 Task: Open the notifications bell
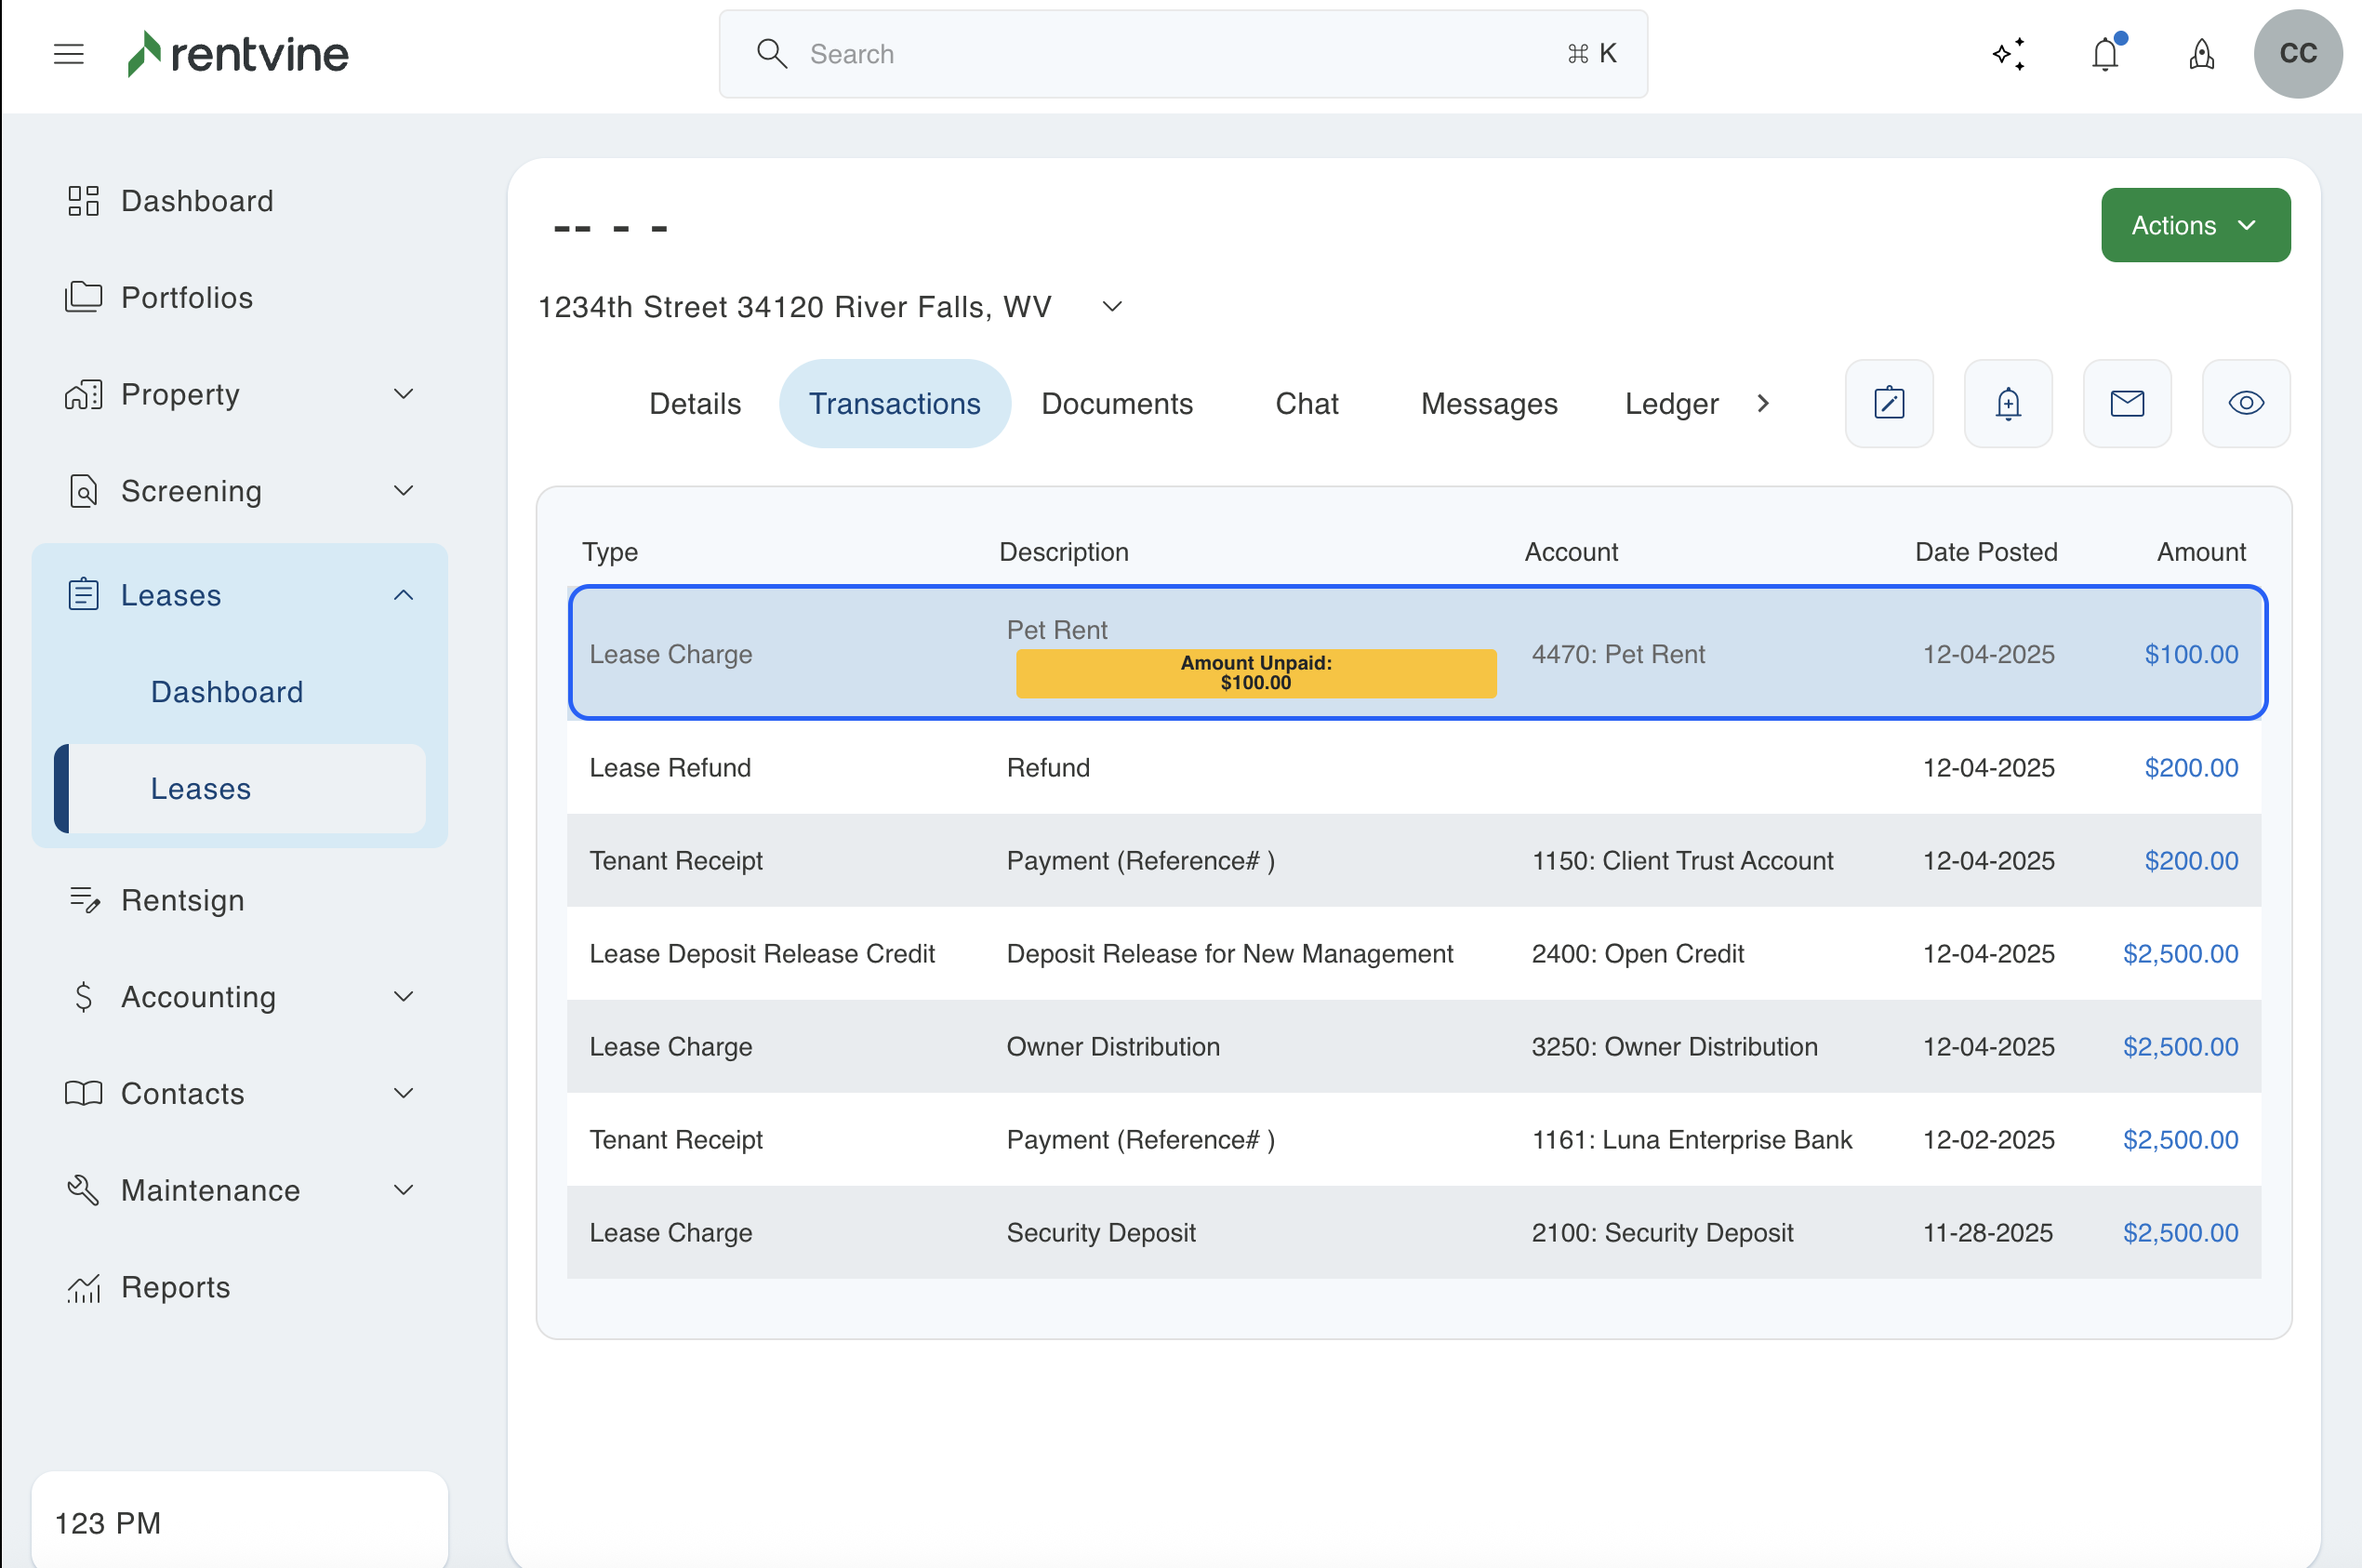coord(2105,54)
